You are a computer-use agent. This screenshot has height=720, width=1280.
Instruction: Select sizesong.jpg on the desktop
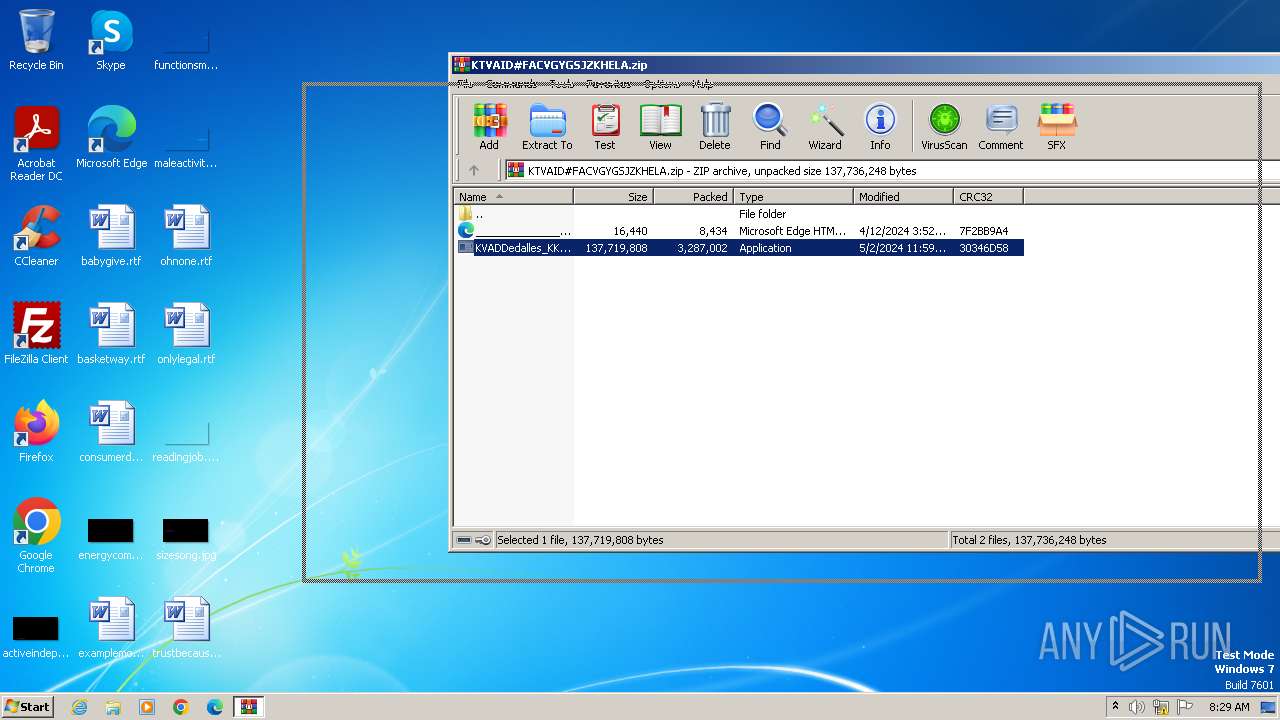coord(186,538)
